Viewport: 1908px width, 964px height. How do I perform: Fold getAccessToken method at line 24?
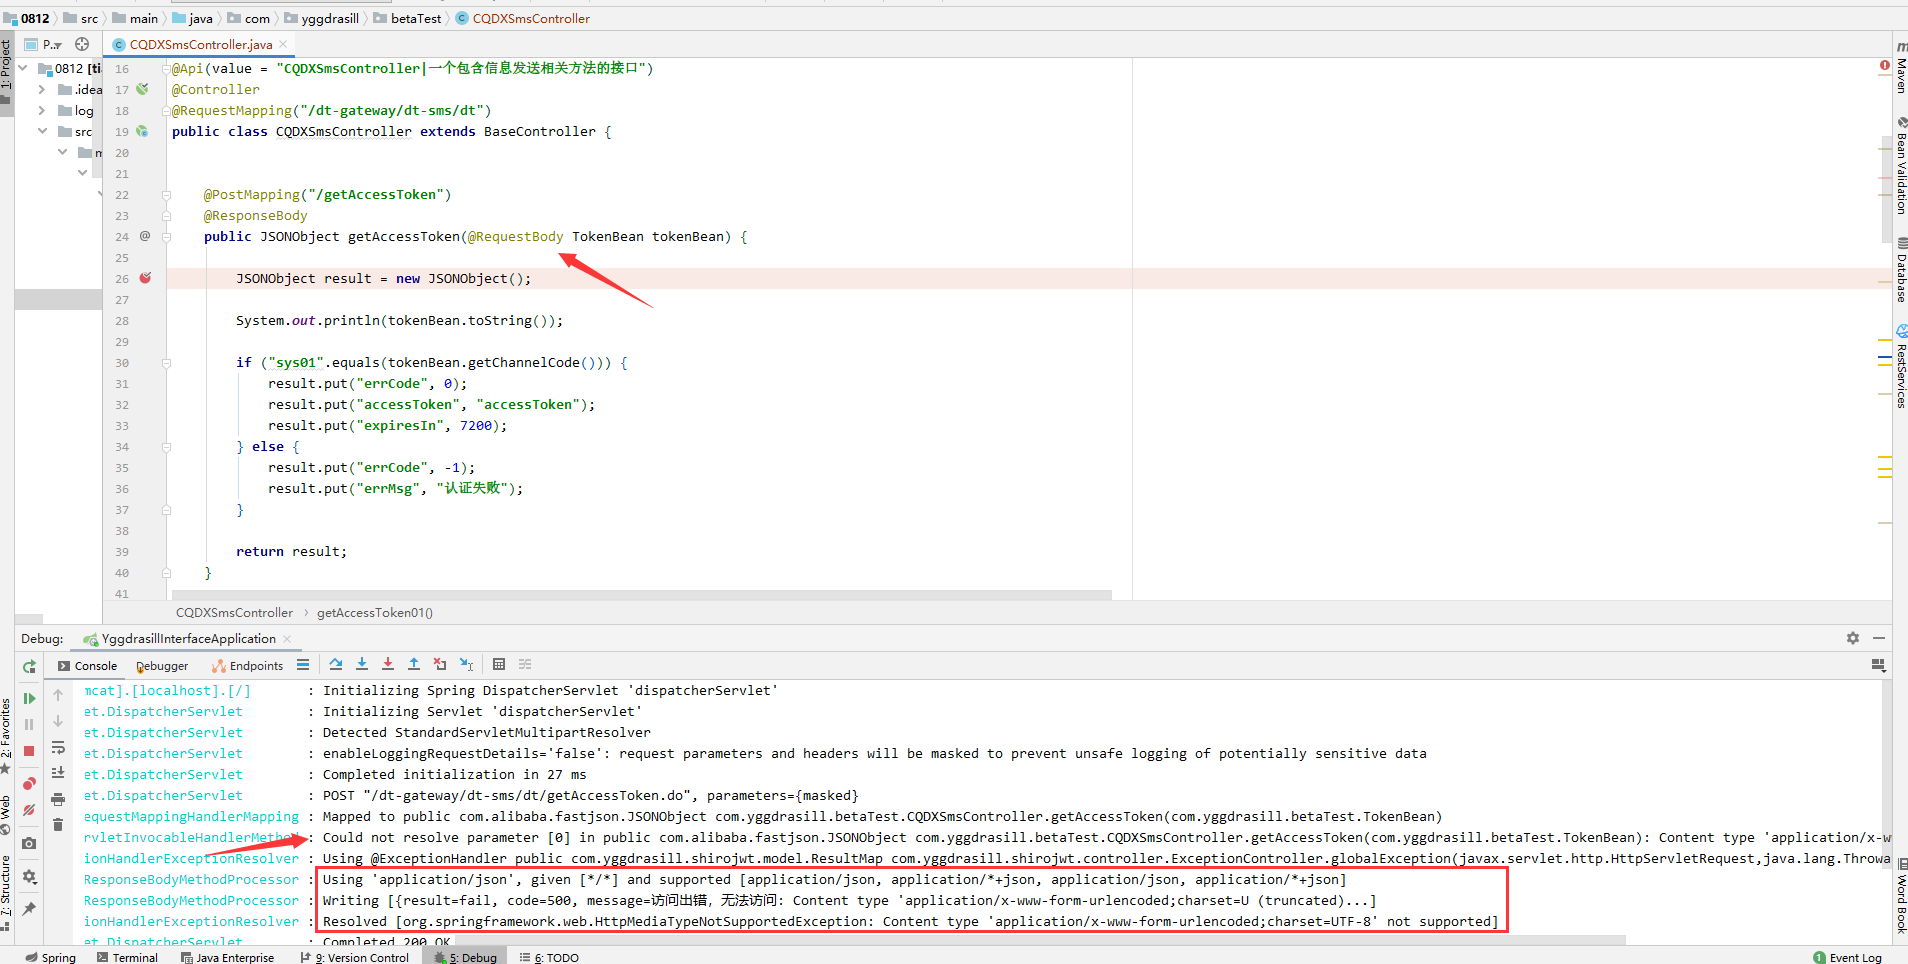click(x=167, y=237)
